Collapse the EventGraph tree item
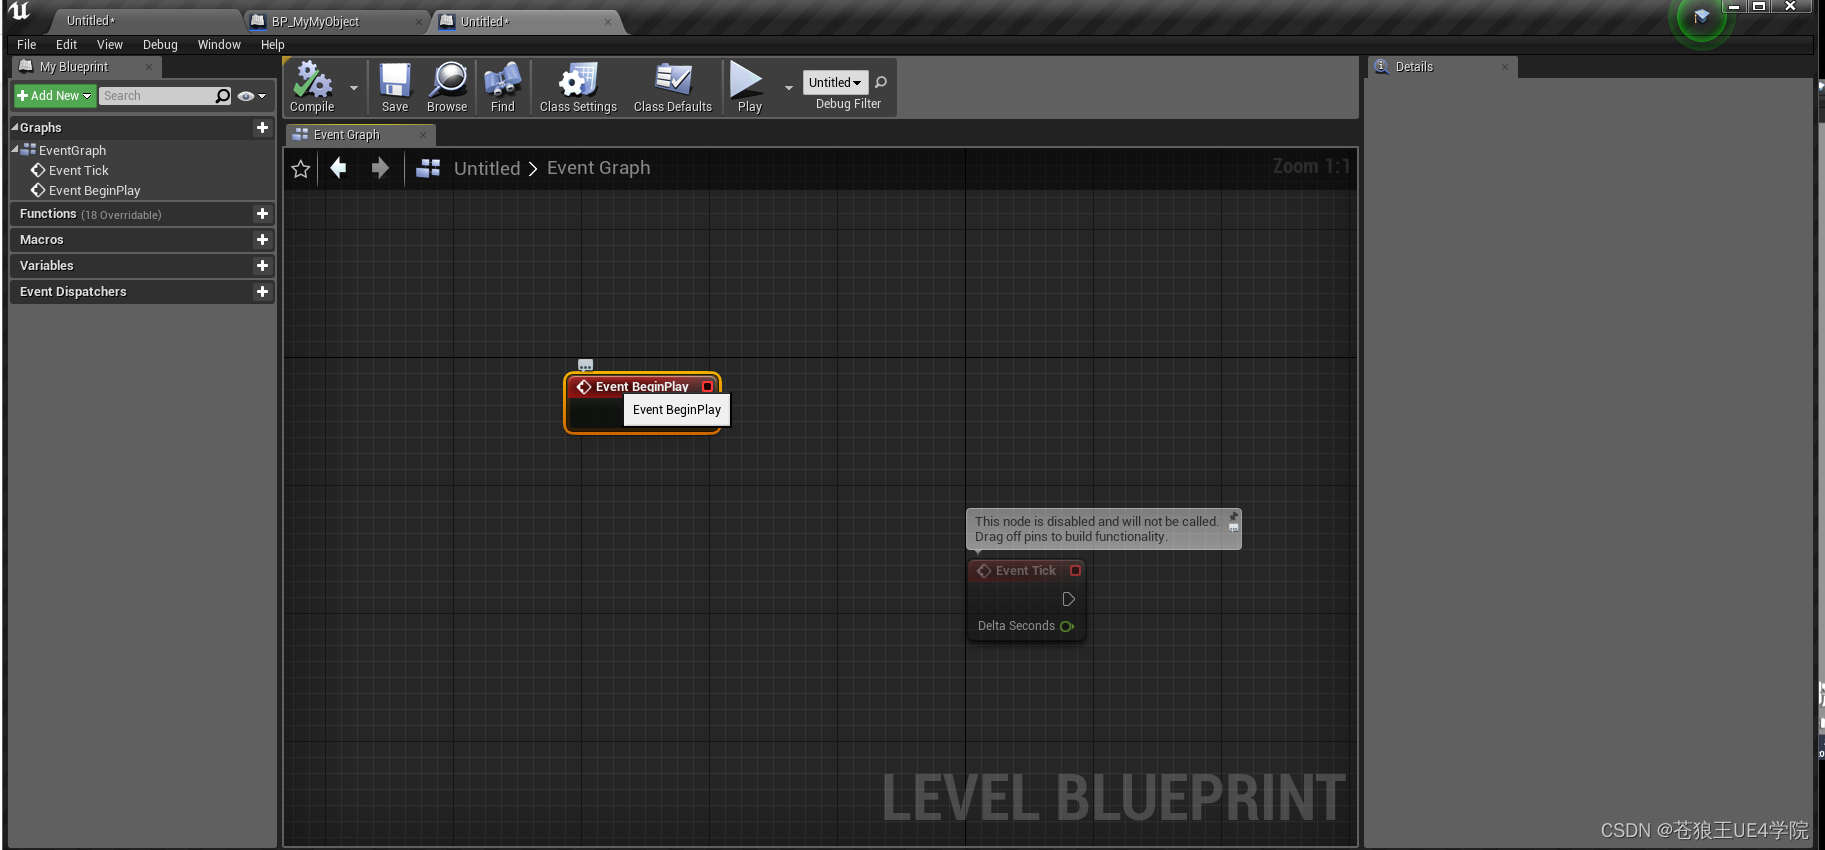The height and width of the screenshot is (850, 1825). (x=15, y=150)
